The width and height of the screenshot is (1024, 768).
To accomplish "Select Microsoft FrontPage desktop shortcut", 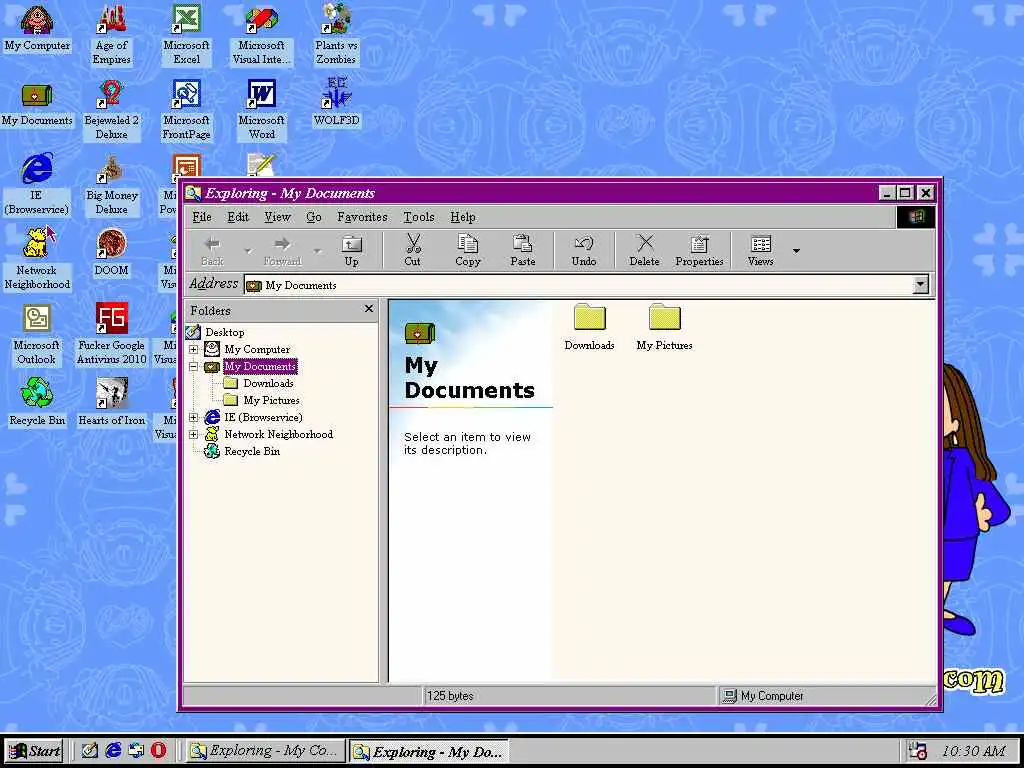I will click(186, 110).
